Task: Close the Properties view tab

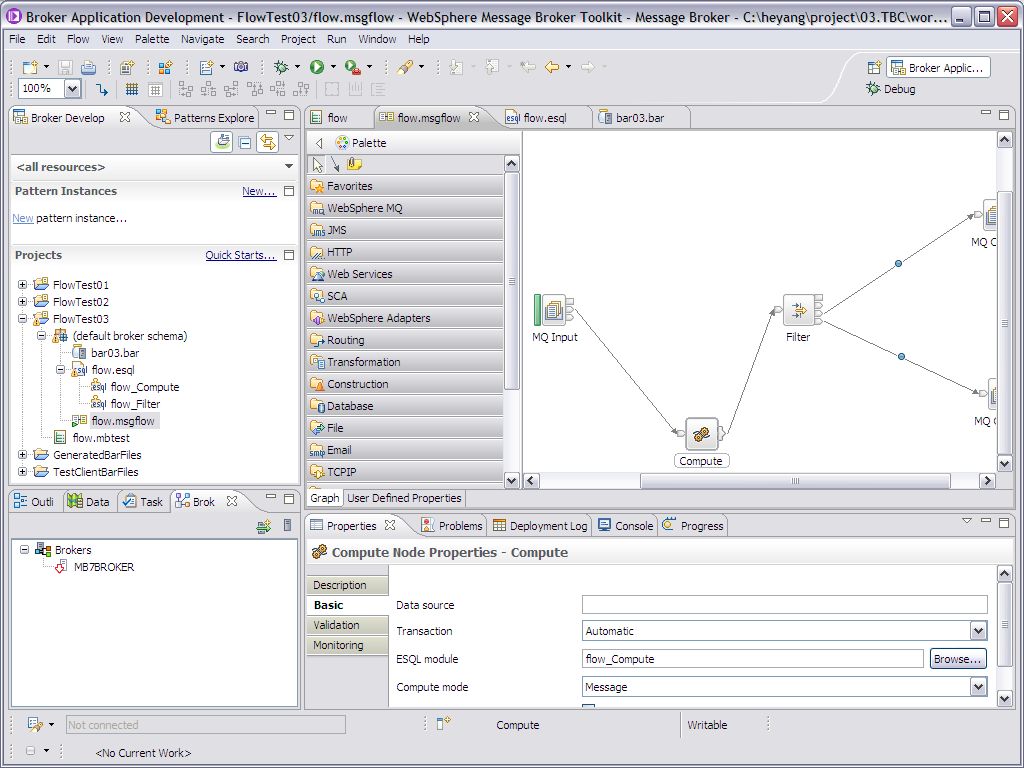Action: [390, 525]
